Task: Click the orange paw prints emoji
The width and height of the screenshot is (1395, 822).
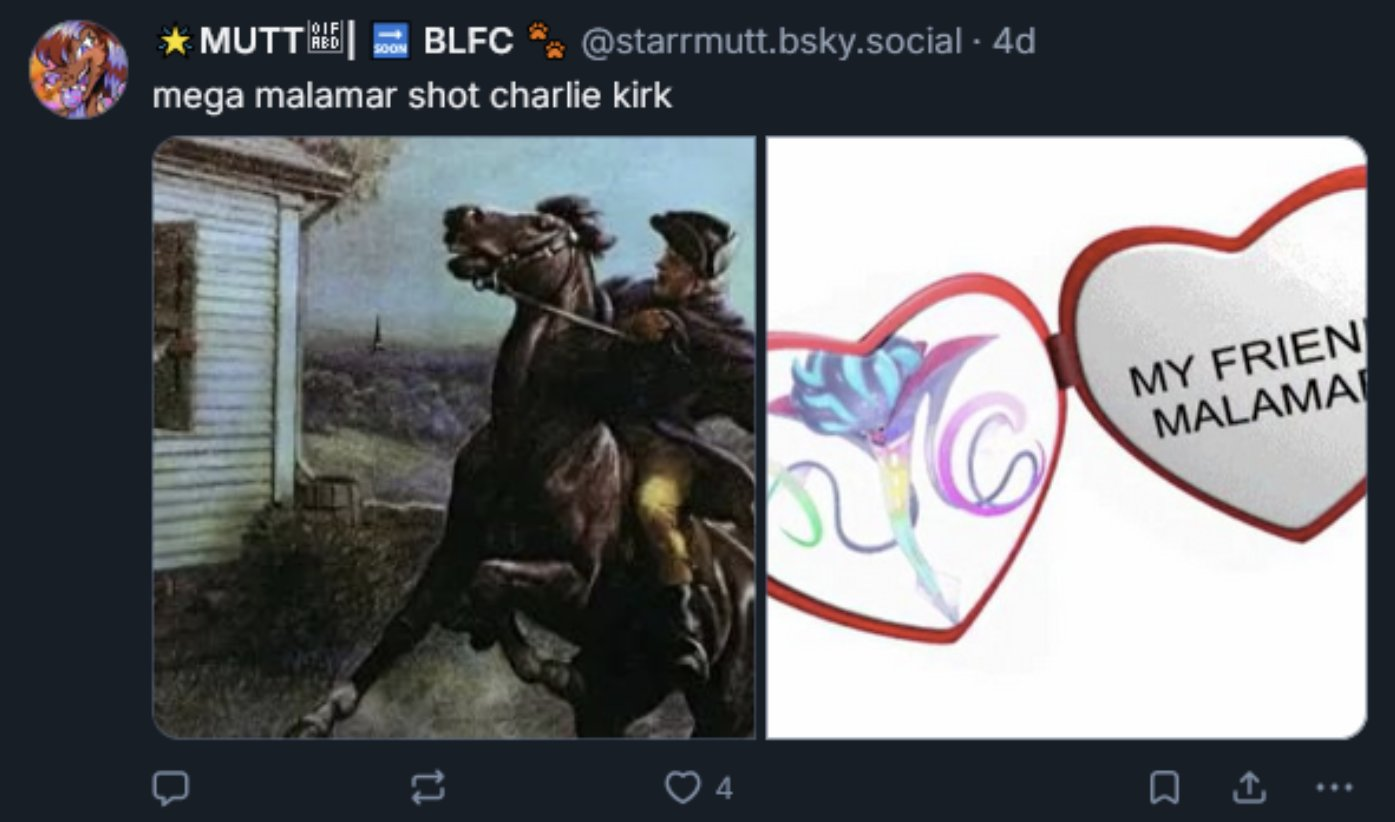Action: [546, 41]
